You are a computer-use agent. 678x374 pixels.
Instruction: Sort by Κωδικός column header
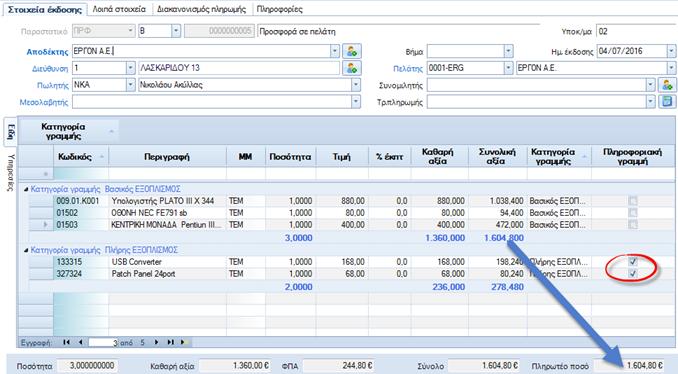81,157
